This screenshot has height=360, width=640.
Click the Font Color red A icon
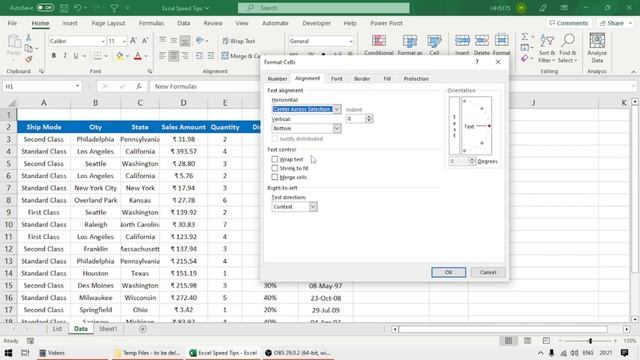tap(138, 56)
